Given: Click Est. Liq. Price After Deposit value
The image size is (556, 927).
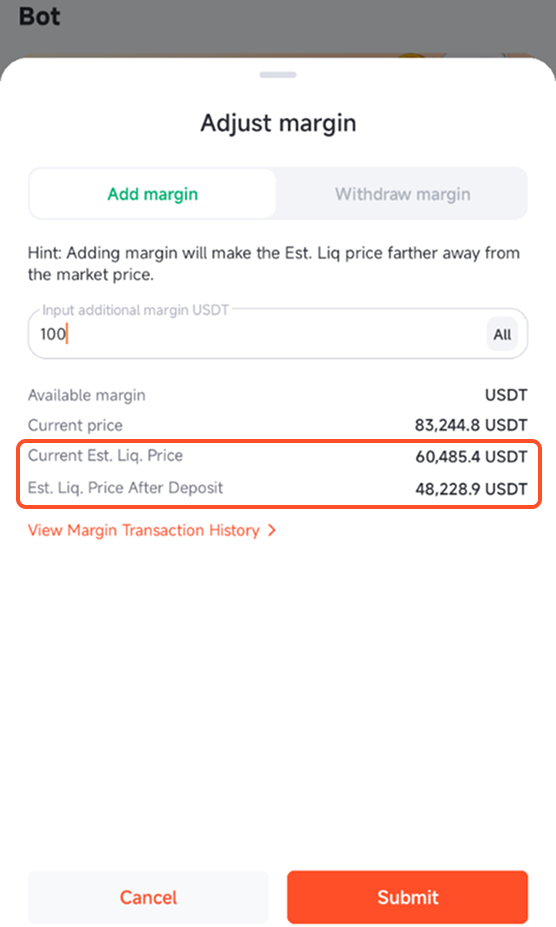Looking at the screenshot, I should [471, 489].
